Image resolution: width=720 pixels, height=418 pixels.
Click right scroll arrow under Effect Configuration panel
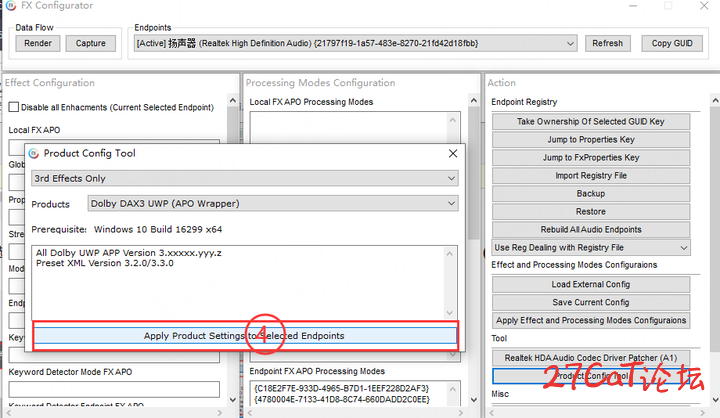tap(219, 412)
